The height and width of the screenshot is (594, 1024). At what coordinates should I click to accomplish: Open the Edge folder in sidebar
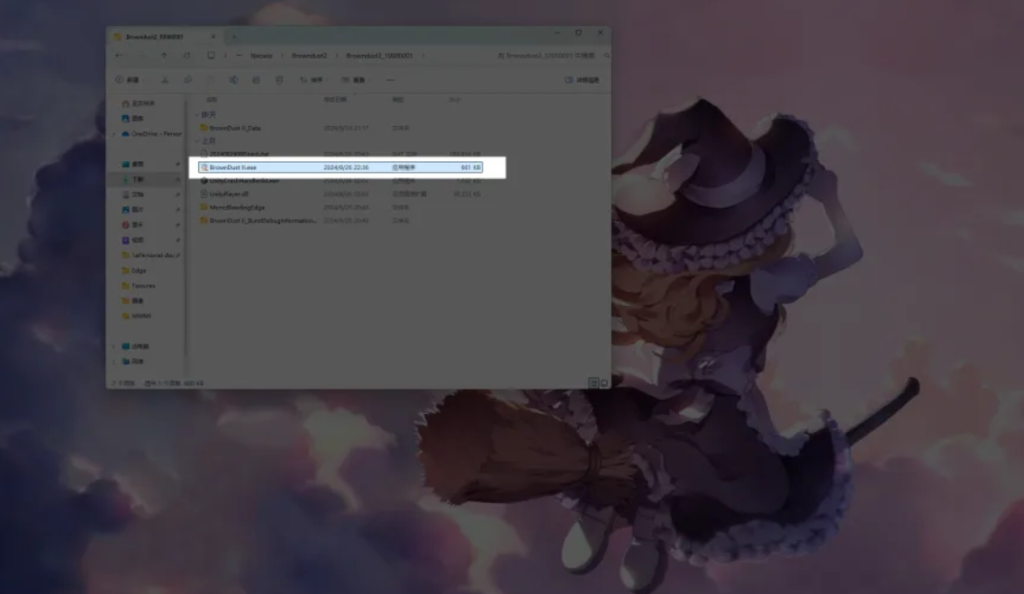[135, 270]
